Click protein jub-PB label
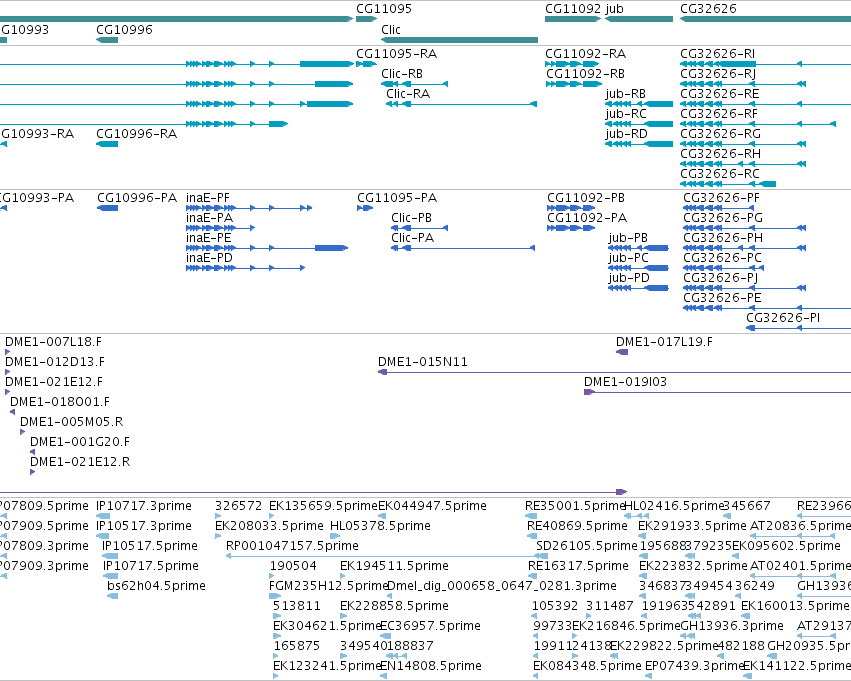 628,238
